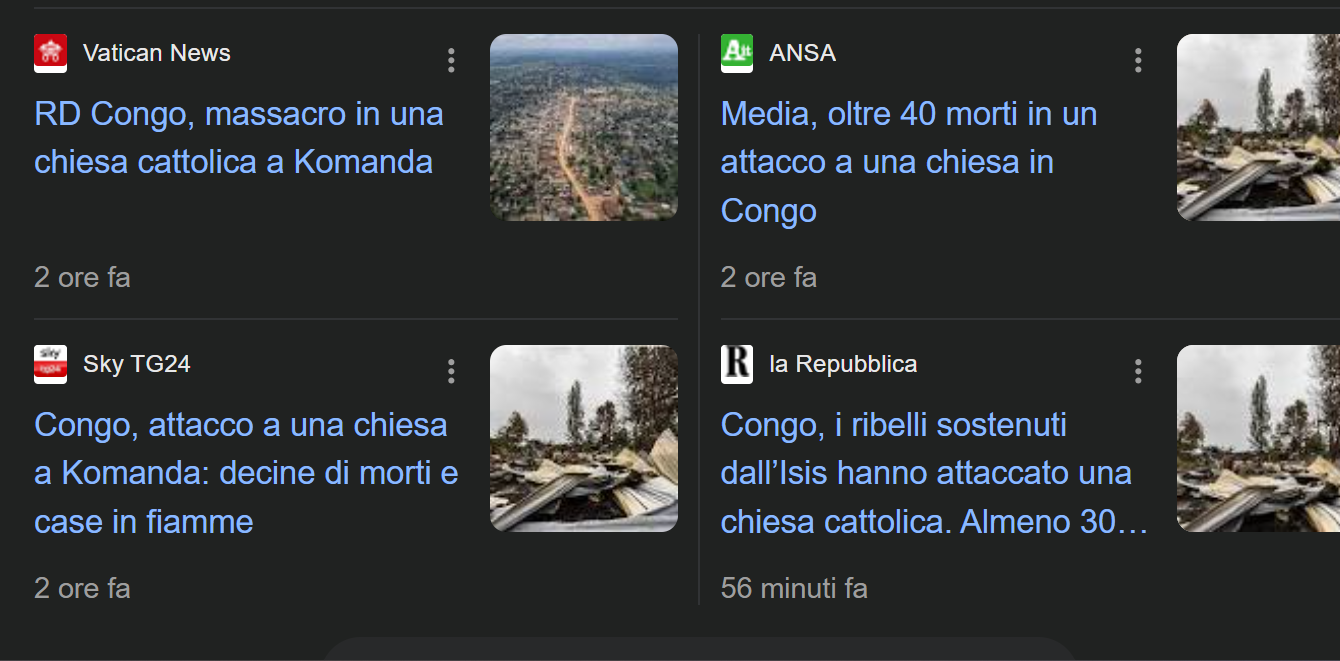The height and width of the screenshot is (661, 1340).
Task: Click la Repubblica's R logo icon
Action: [x=737, y=364]
